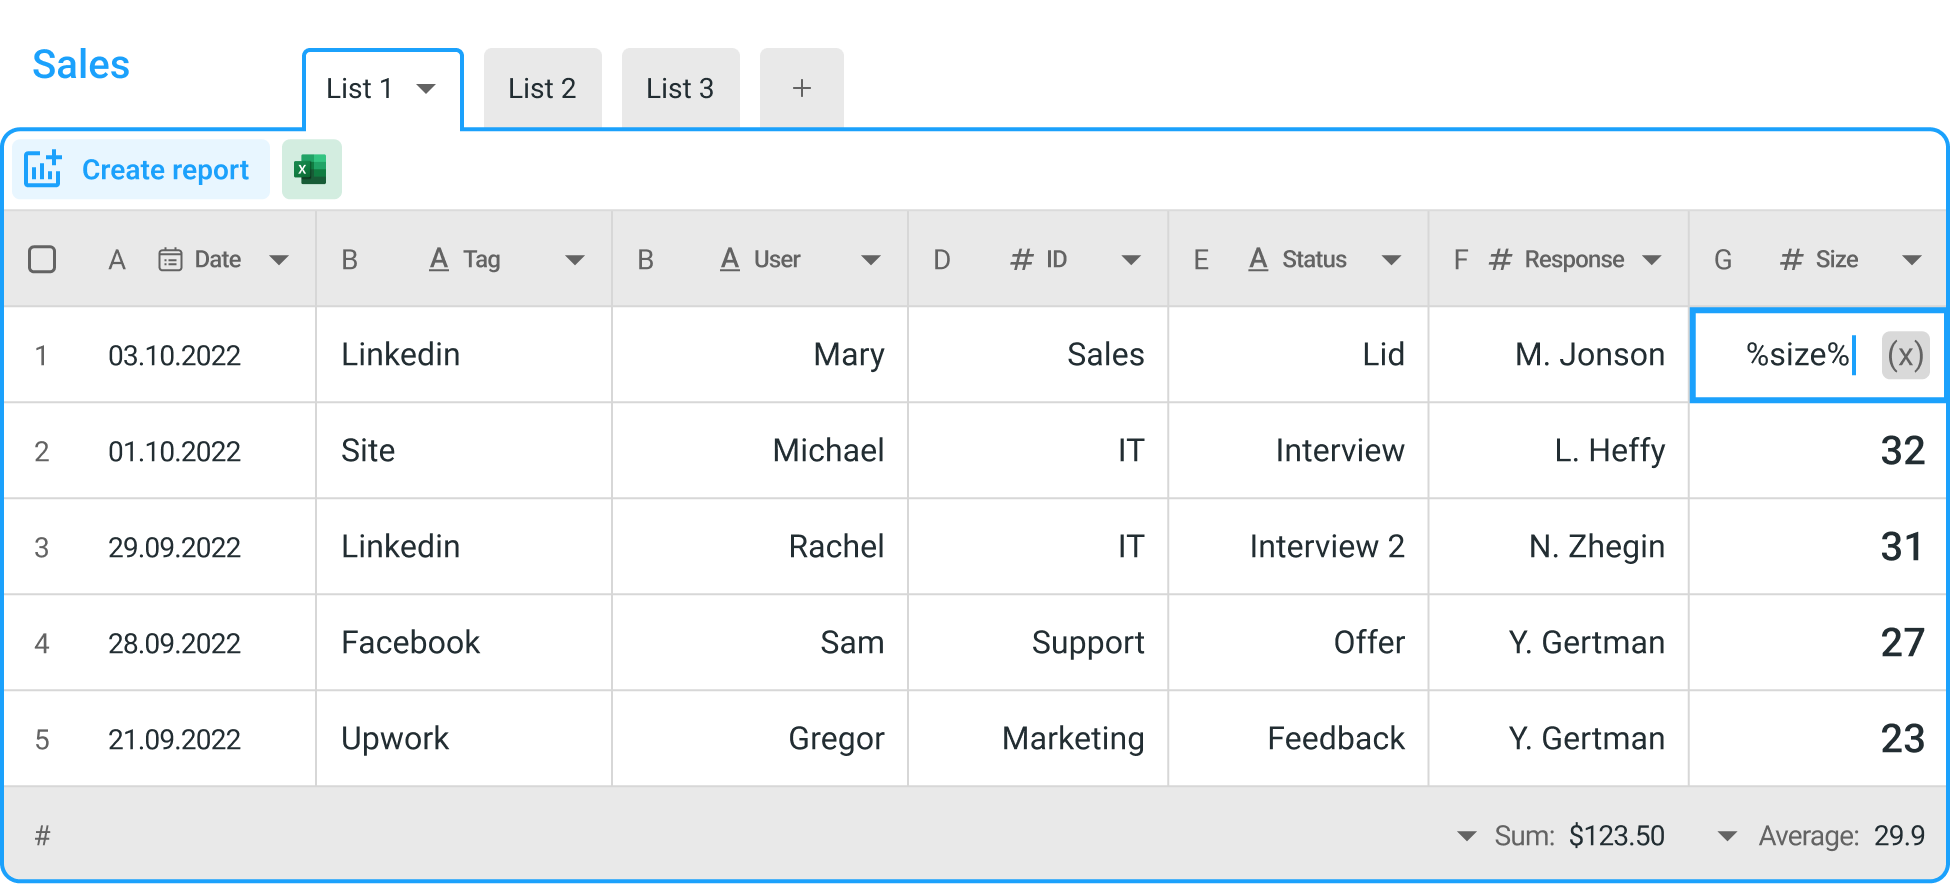Viewport: 1950px width, 884px height.
Task: Toggle the select-all rows checkbox
Action: pyautogui.click(x=42, y=260)
